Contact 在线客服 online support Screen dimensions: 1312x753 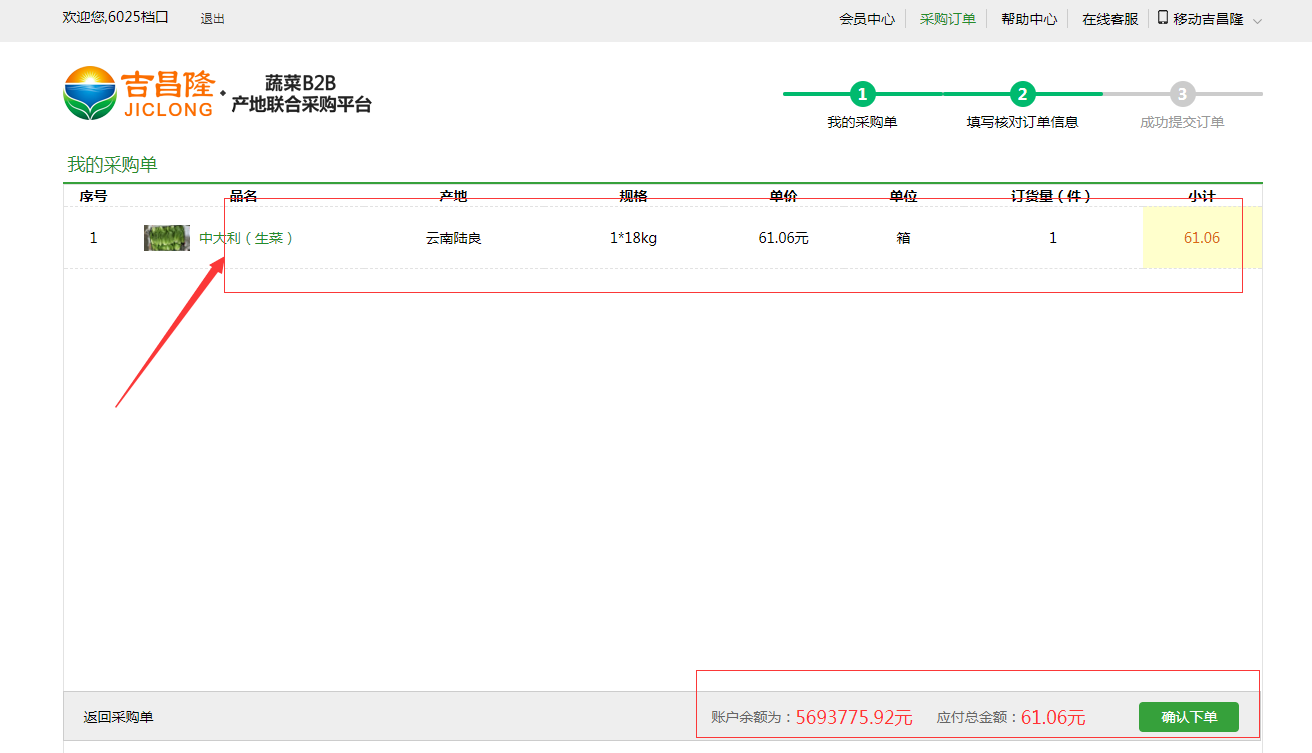click(x=1110, y=19)
